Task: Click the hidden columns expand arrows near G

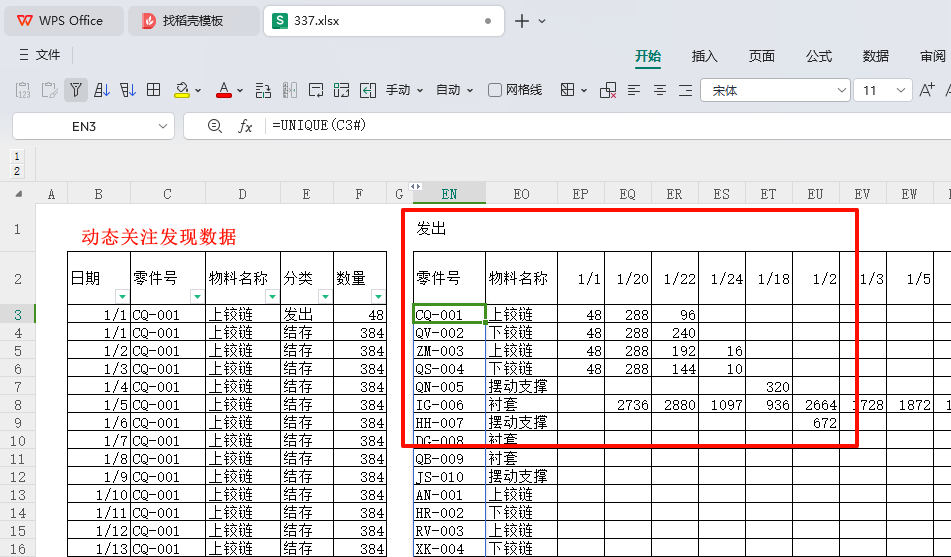Action: 415,186
